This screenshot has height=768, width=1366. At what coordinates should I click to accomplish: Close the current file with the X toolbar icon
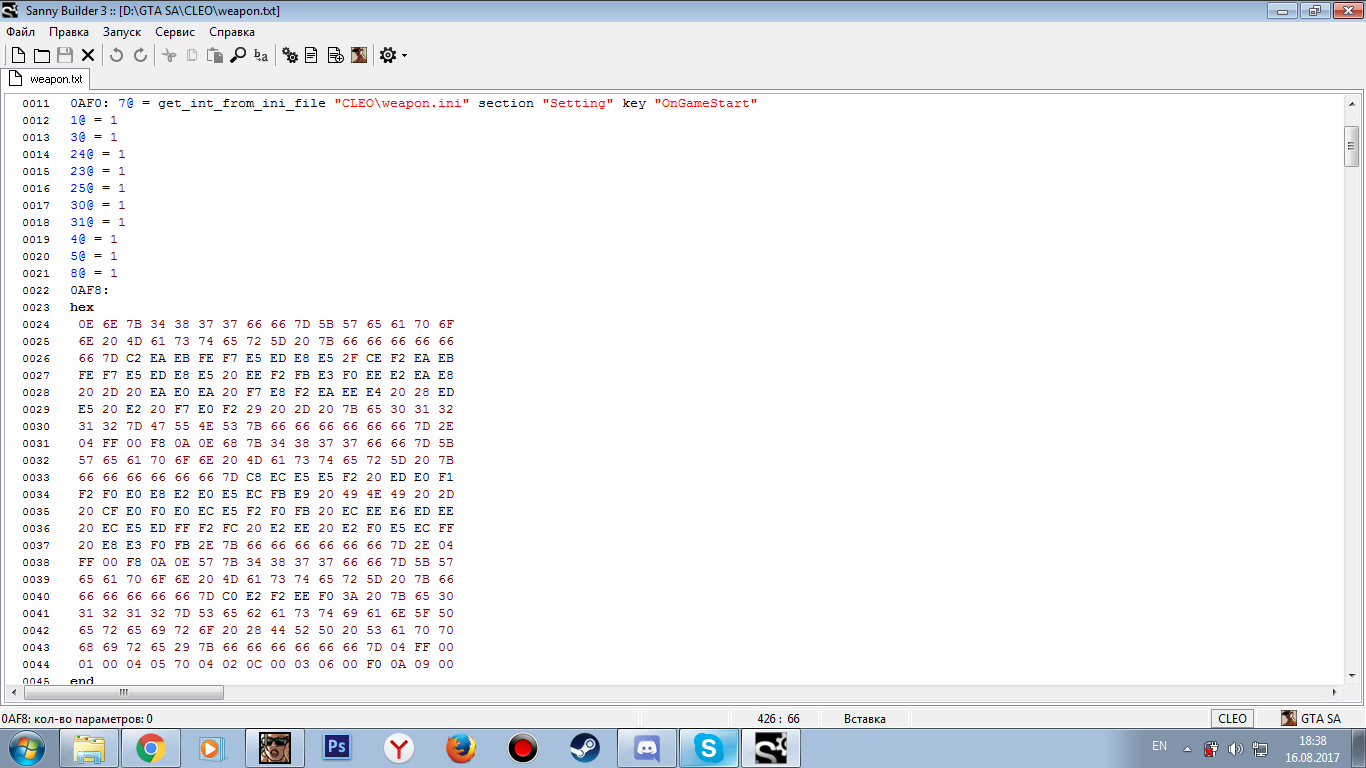(88, 56)
